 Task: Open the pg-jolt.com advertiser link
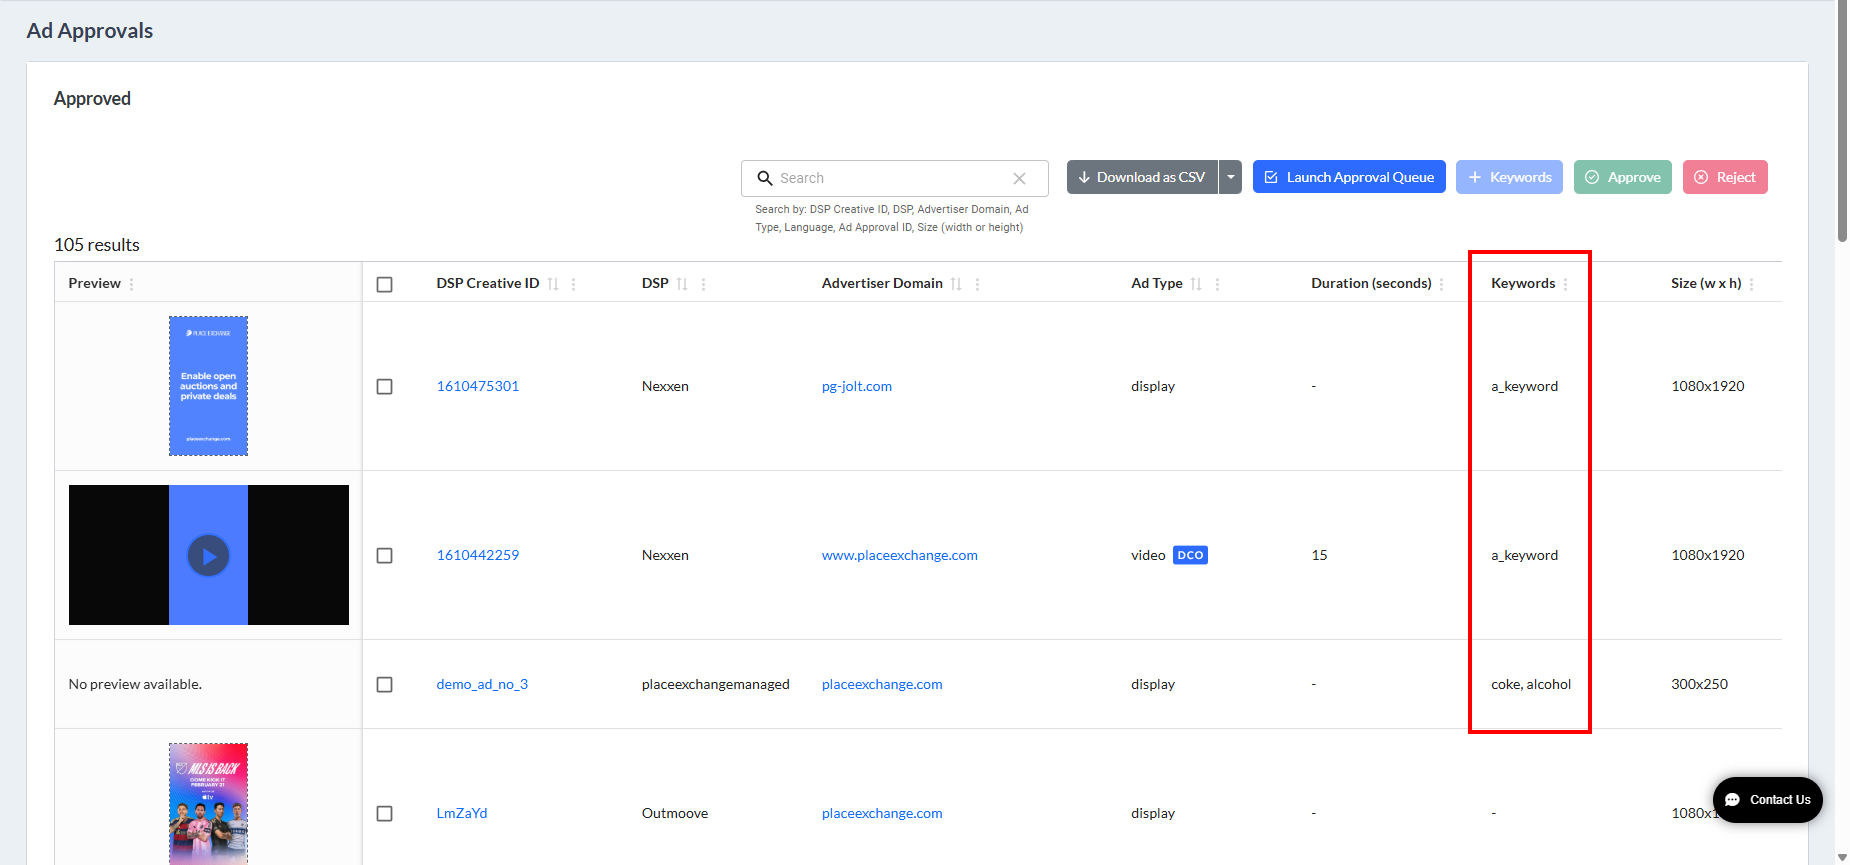[x=857, y=386]
